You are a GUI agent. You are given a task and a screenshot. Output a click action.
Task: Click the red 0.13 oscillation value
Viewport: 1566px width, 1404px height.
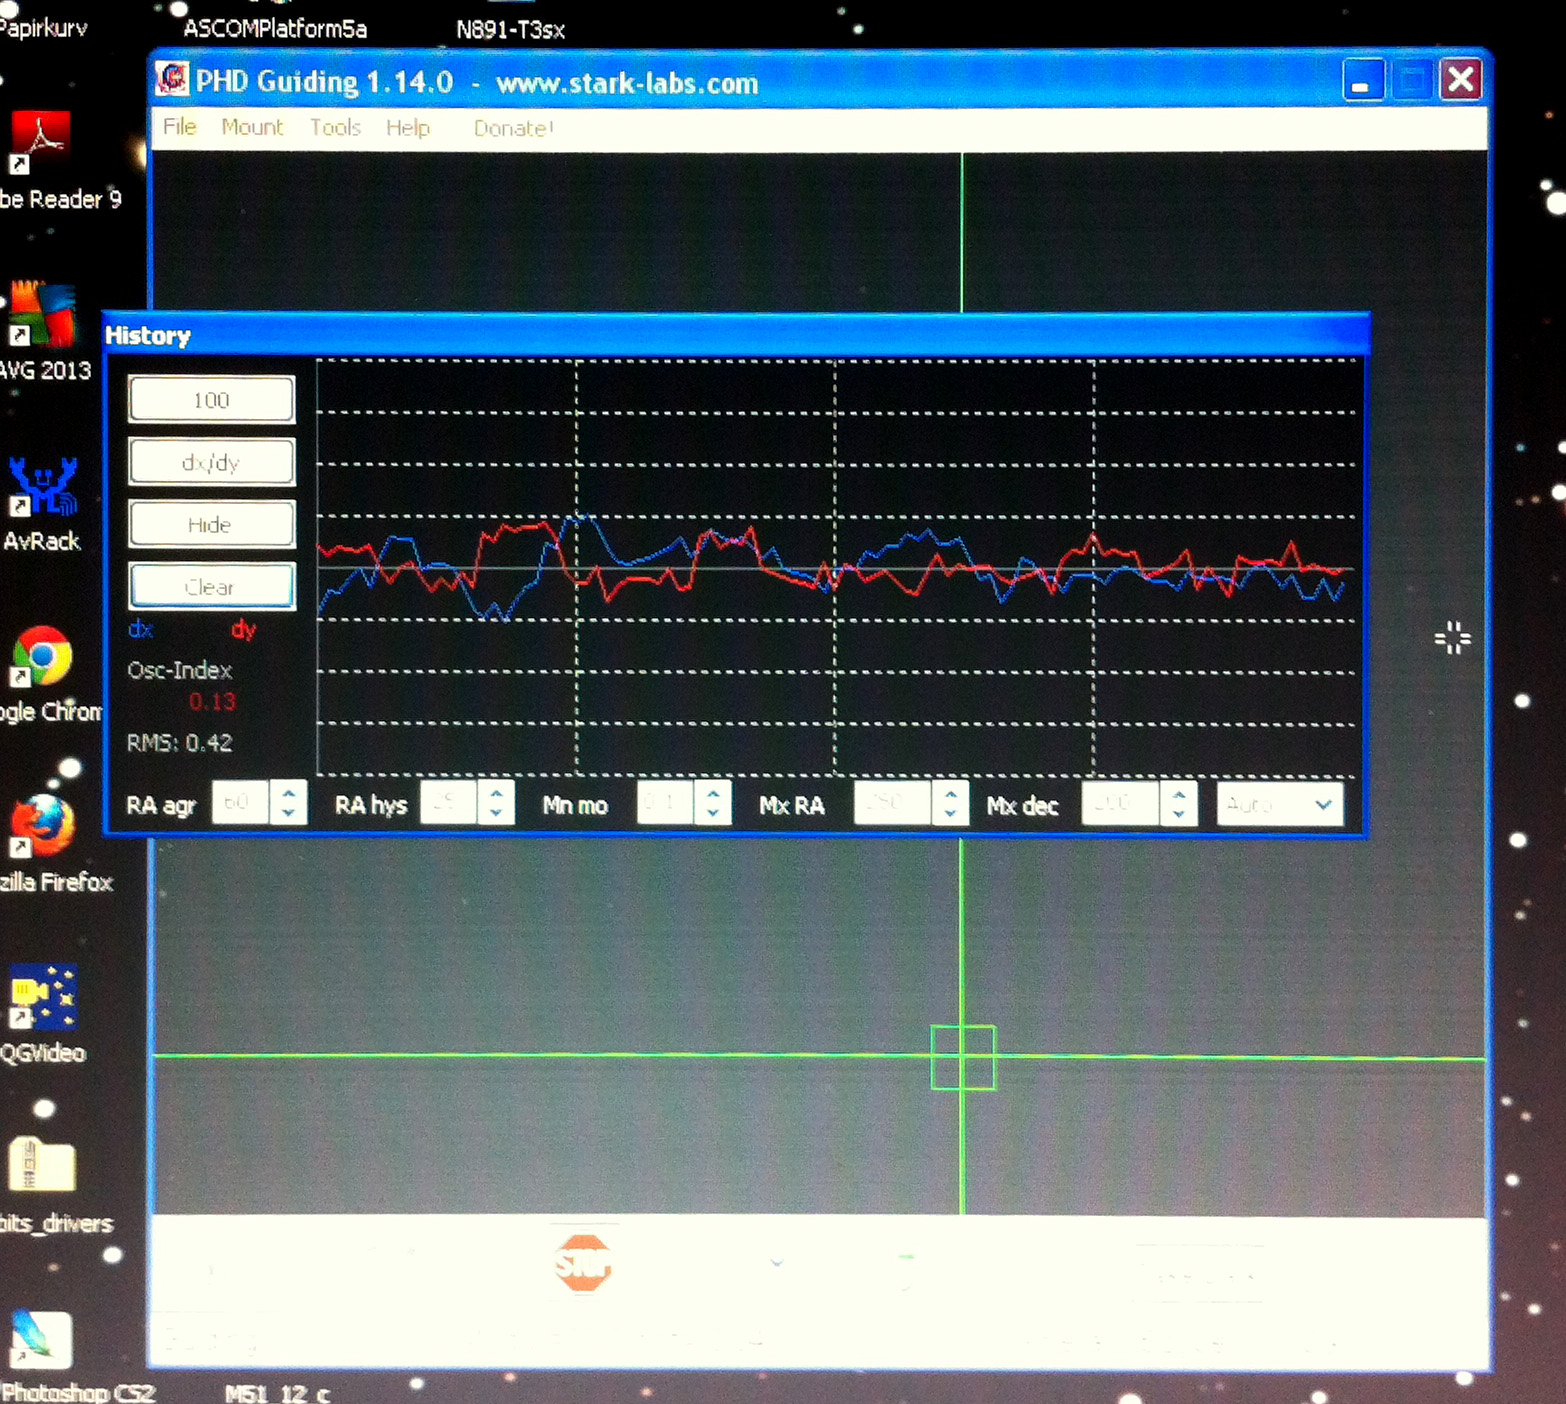click(x=212, y=702)
